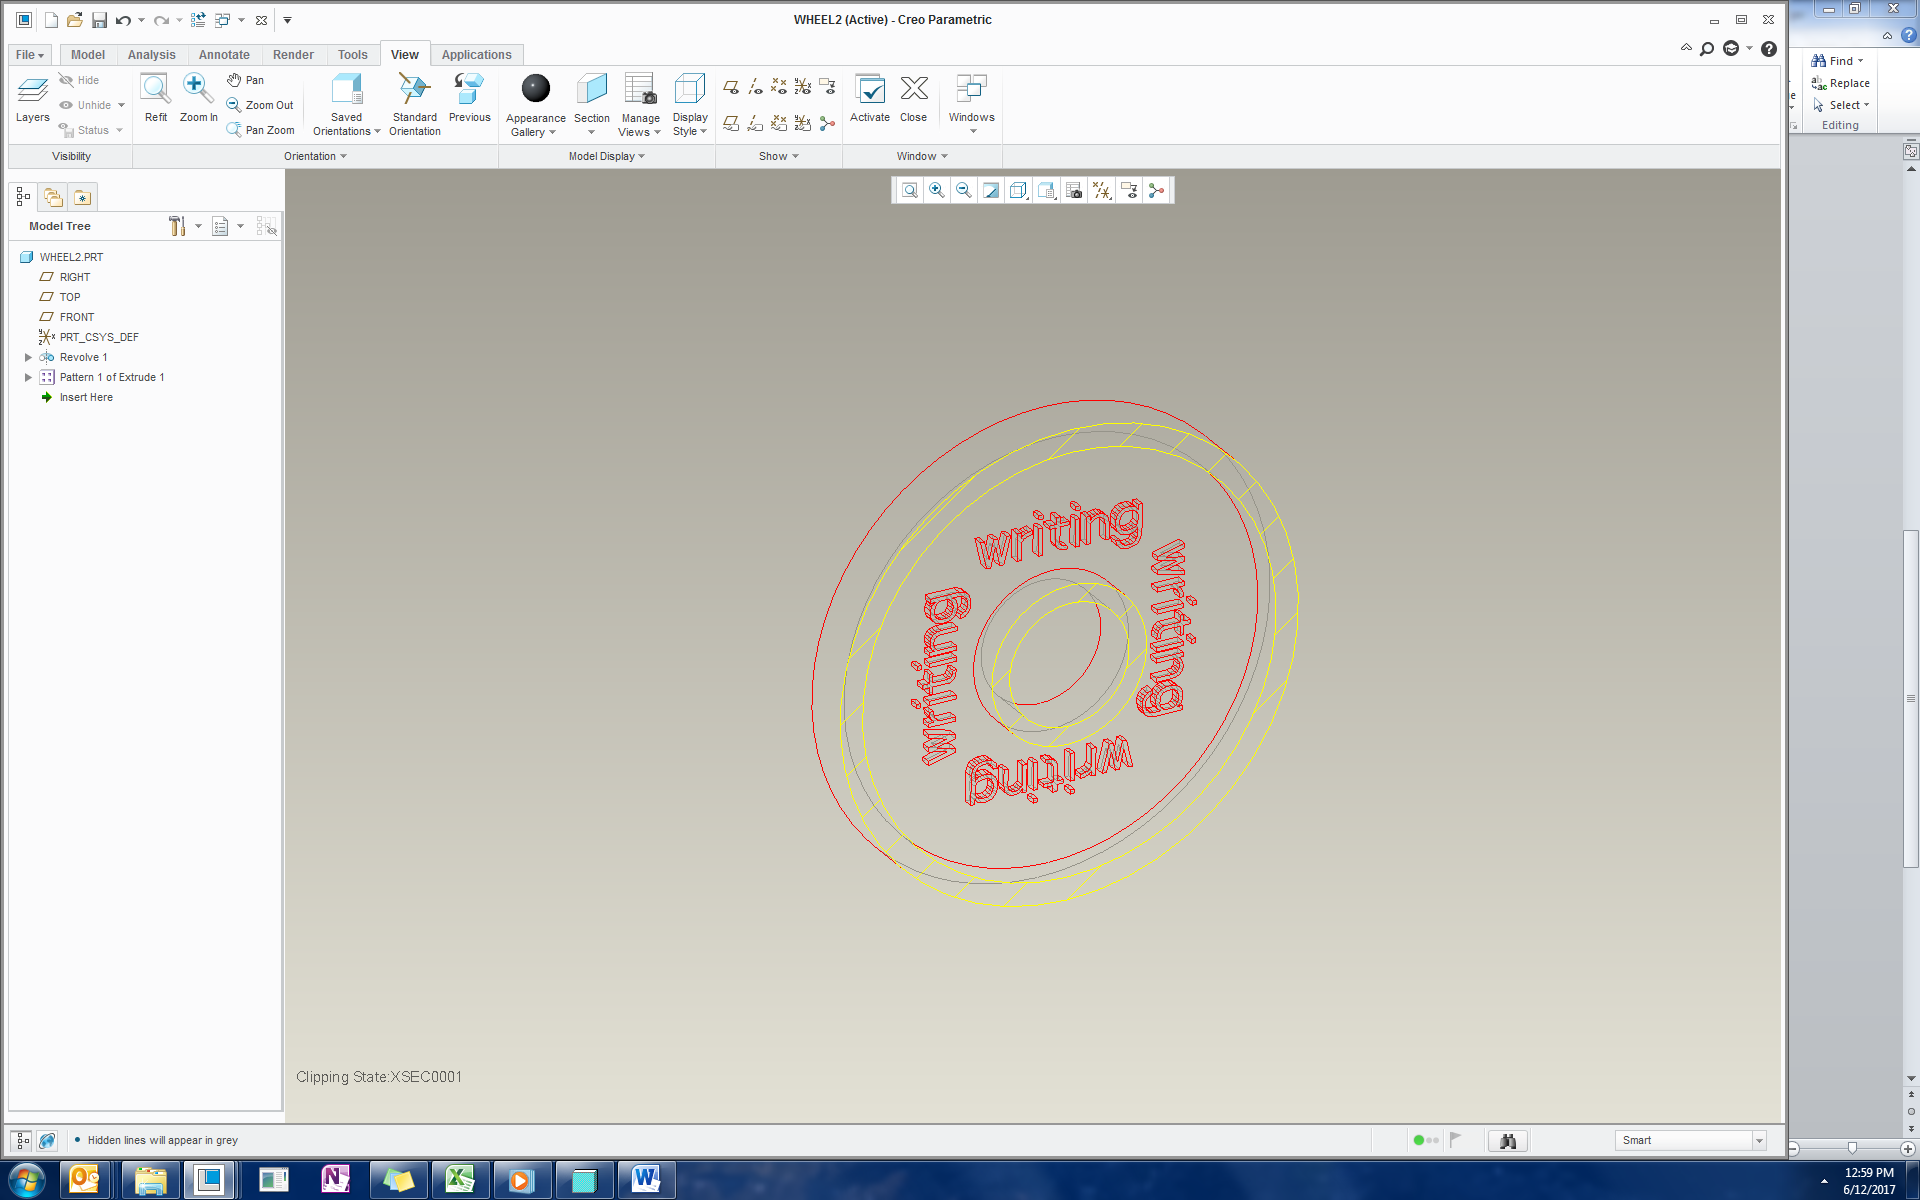Open the File menu
The image size is (1920, 1200).
30,55
